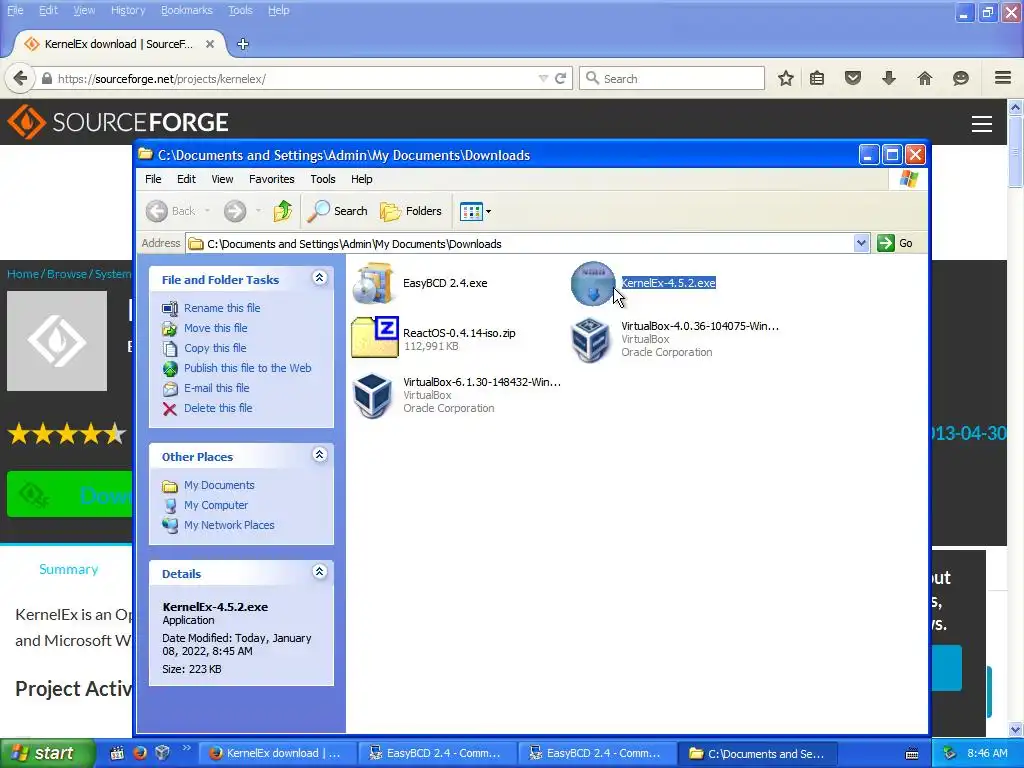The height and width of the screenshot is (768, 1024).
Task: Open the Explorer File menu
Action: (153, 179)
